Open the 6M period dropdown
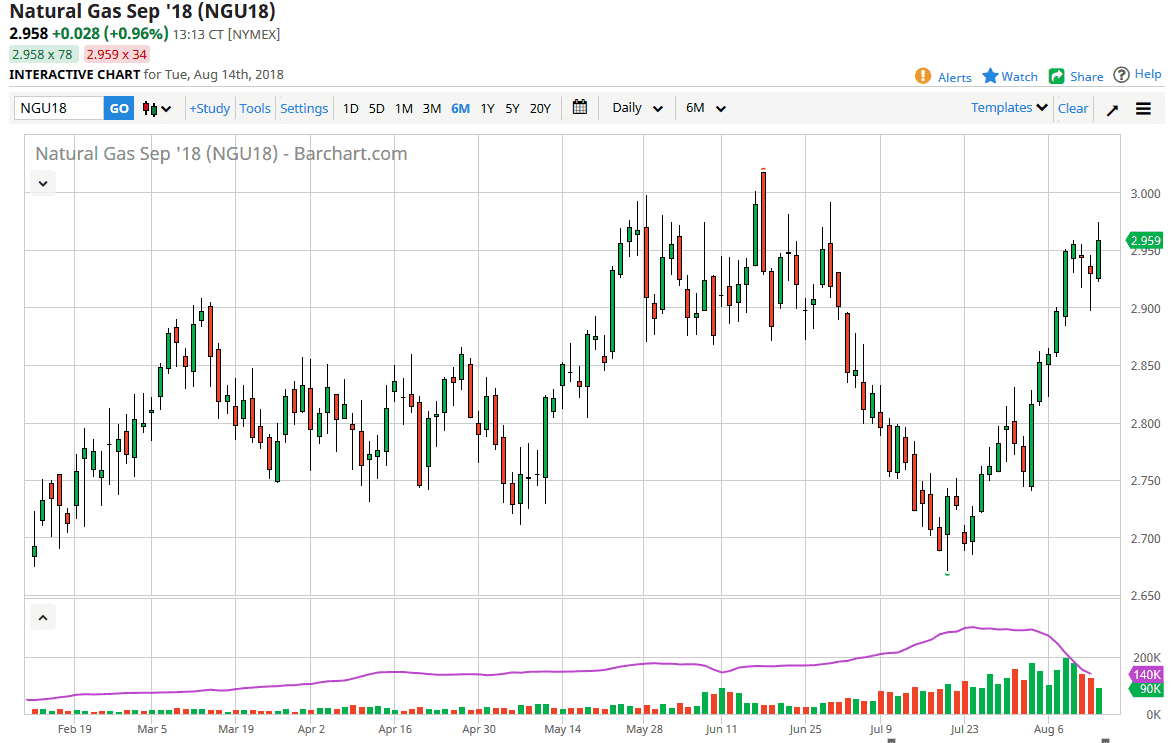The width and height of the screenshot is (1174, 743). [x=705, y=108]
